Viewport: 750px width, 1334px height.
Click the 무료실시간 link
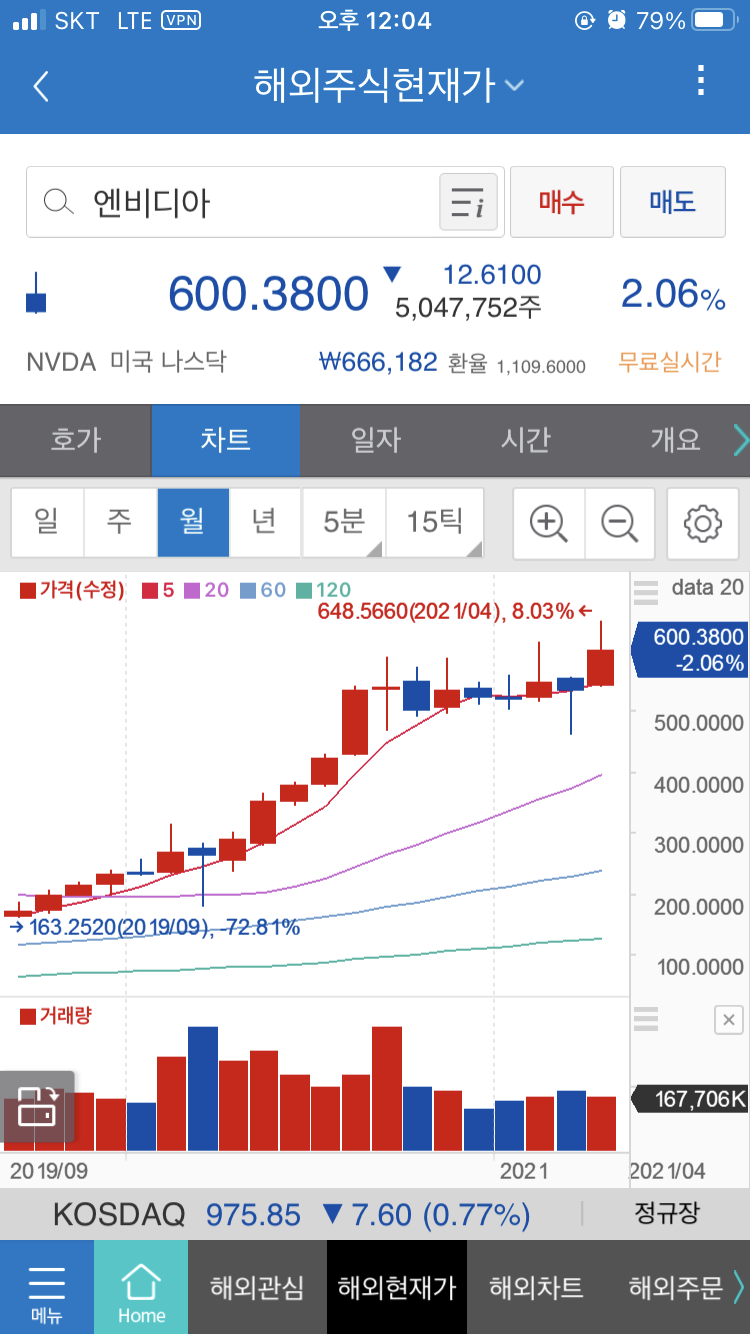point(670,361)
